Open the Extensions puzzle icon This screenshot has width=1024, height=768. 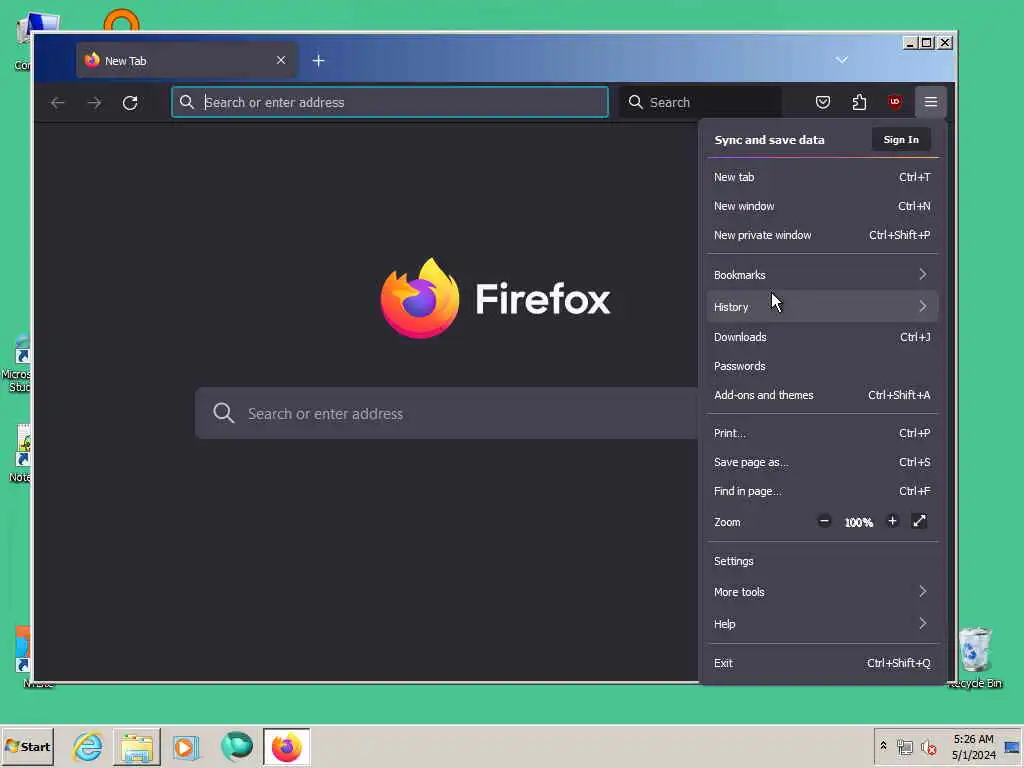coord(859,102)
